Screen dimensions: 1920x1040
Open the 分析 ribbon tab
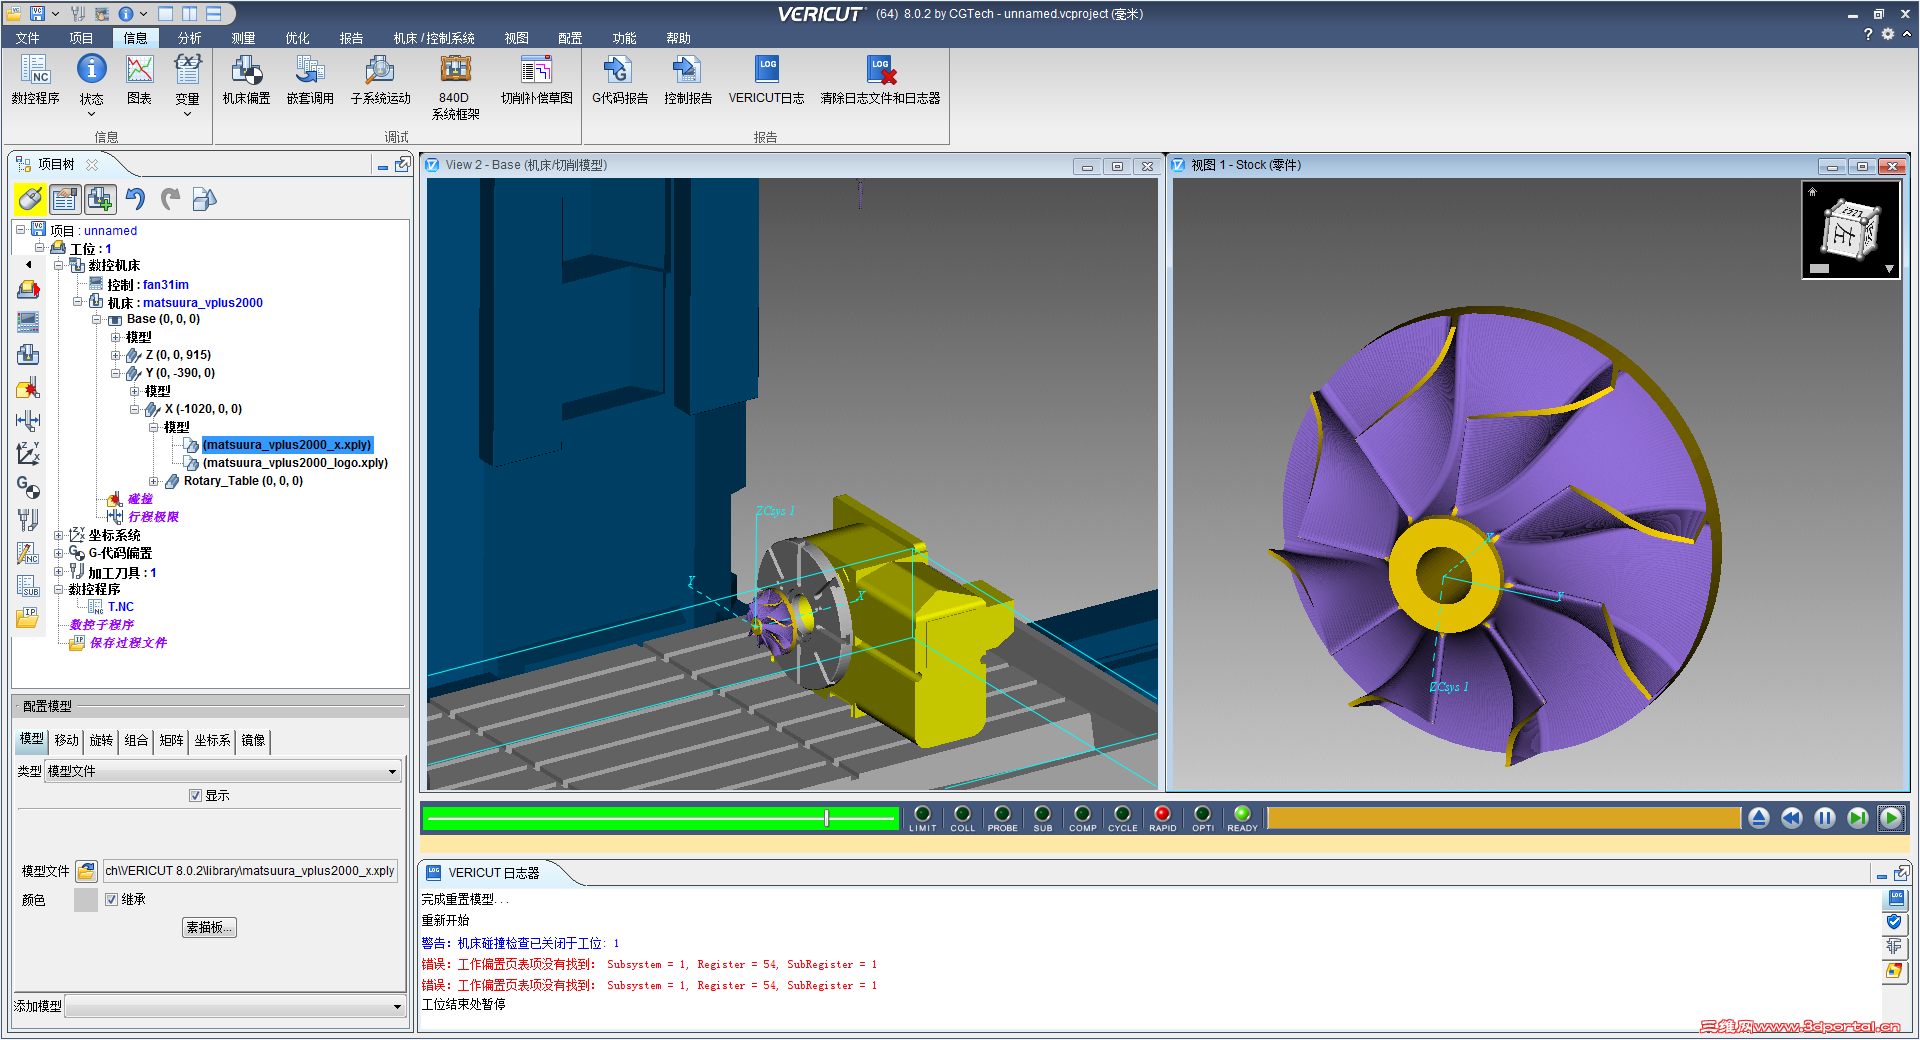pyautogui.click(x=190, y=38)
